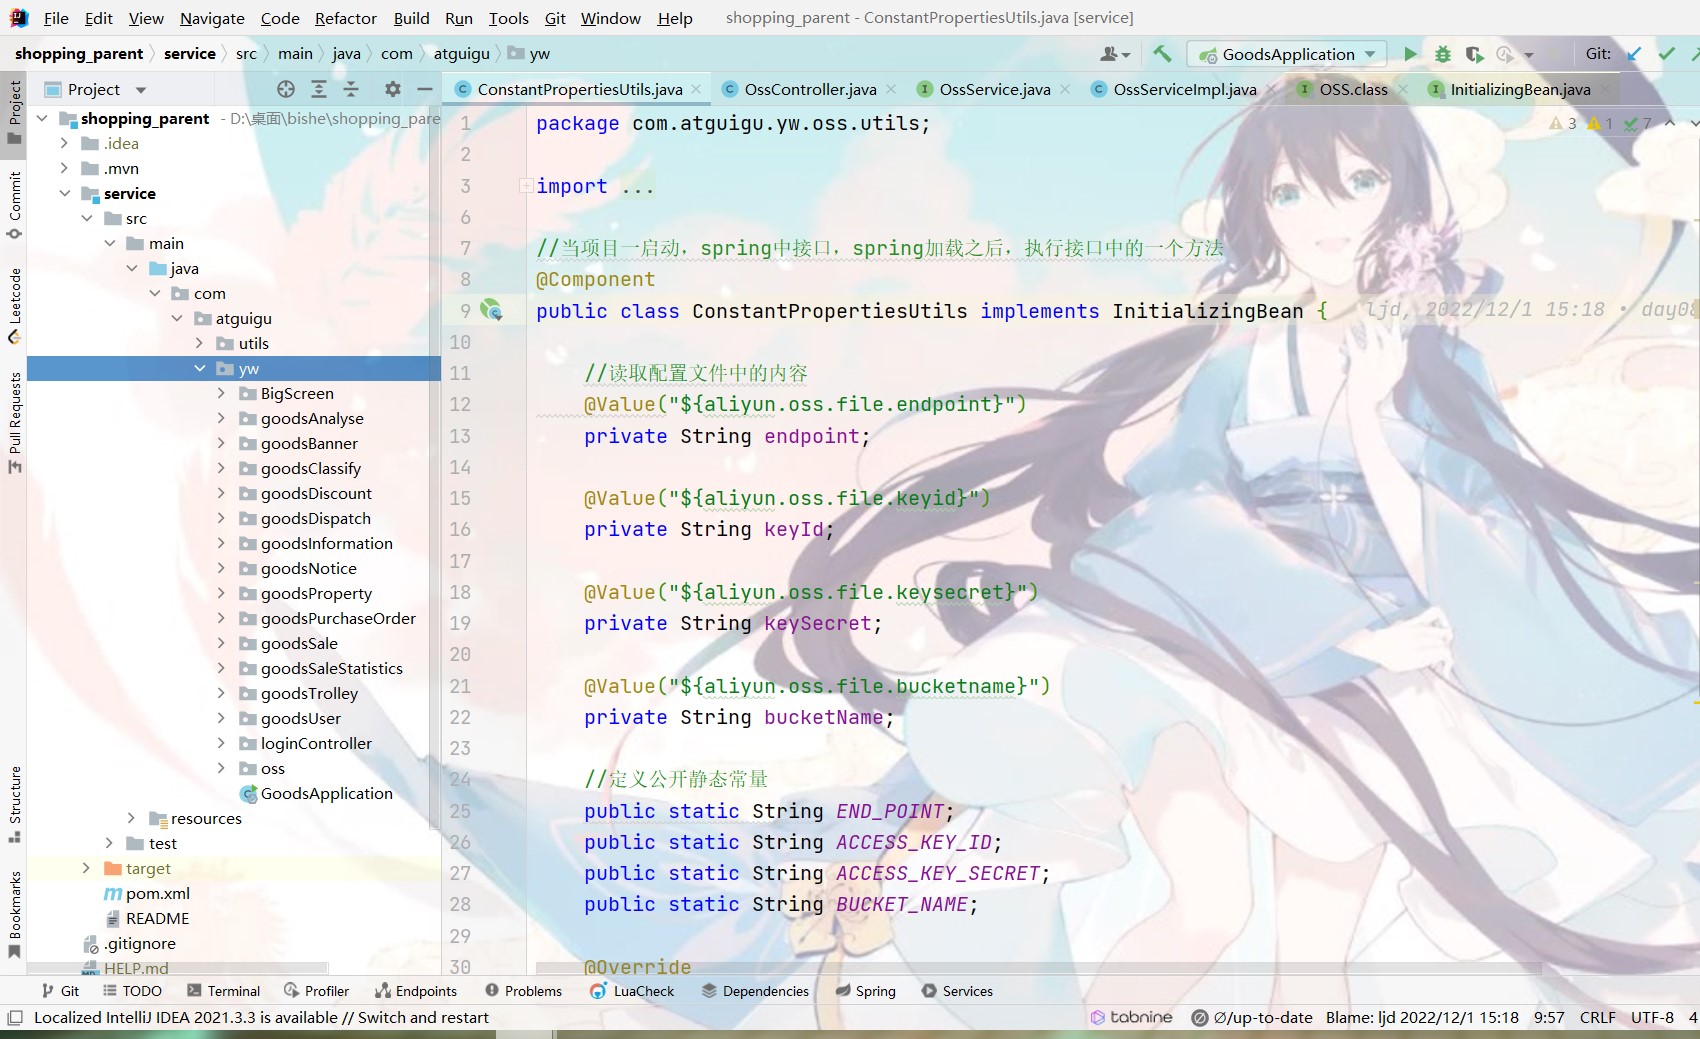Viewport: 1700px width, 1039px height.
Task: Collapse the yw package
Action: 199,368
